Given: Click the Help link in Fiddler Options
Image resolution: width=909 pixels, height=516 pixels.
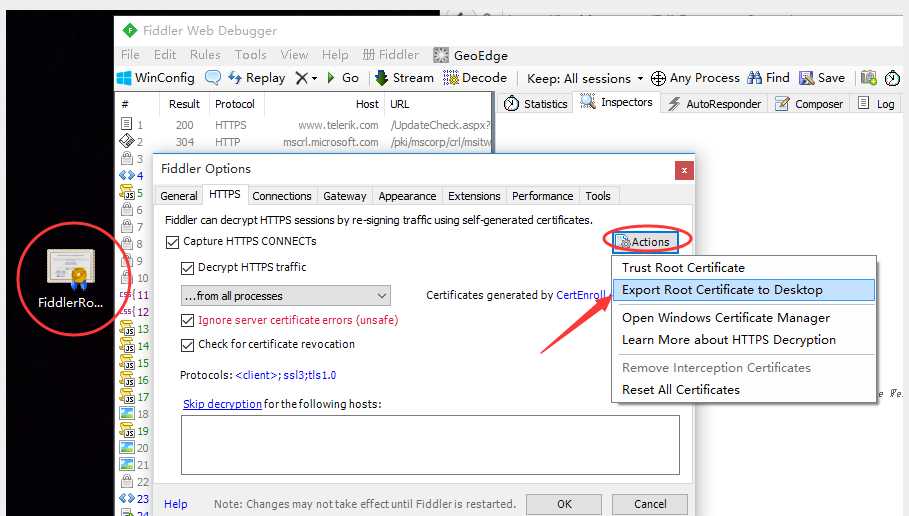Looking at the screenshot, I should click(176, 504).
